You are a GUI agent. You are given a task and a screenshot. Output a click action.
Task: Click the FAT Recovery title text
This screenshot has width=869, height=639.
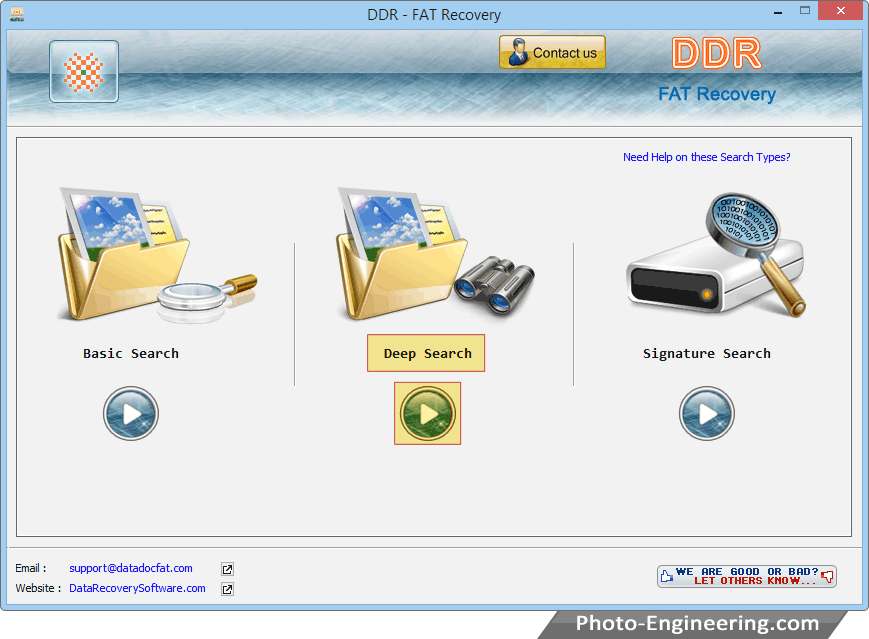(x=717, y=94)
